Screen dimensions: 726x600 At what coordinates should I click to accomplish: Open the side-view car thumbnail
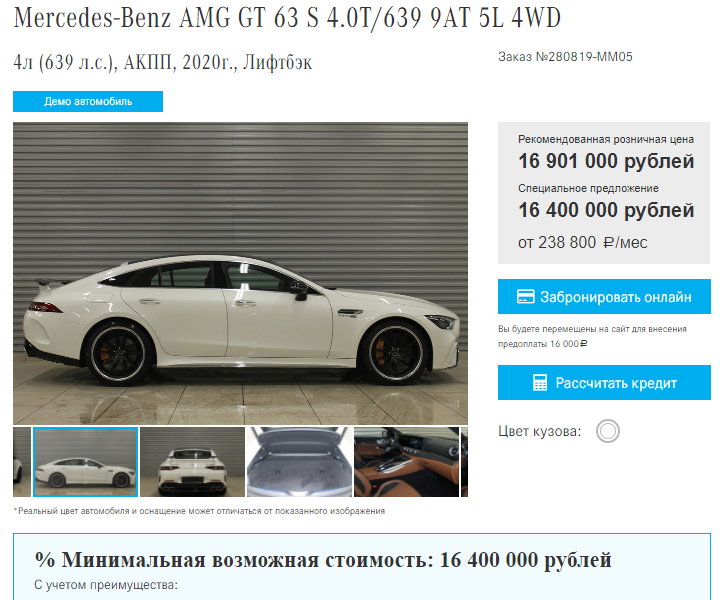(86, 462)
